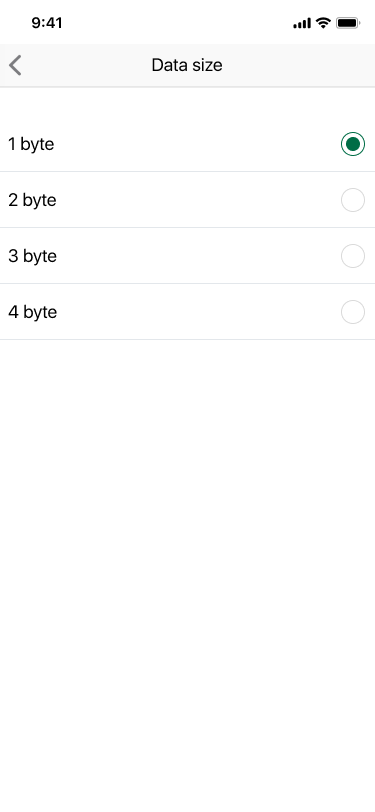Click the "3 byte" text label
The image size is (375, 812).
coord(32,256)
